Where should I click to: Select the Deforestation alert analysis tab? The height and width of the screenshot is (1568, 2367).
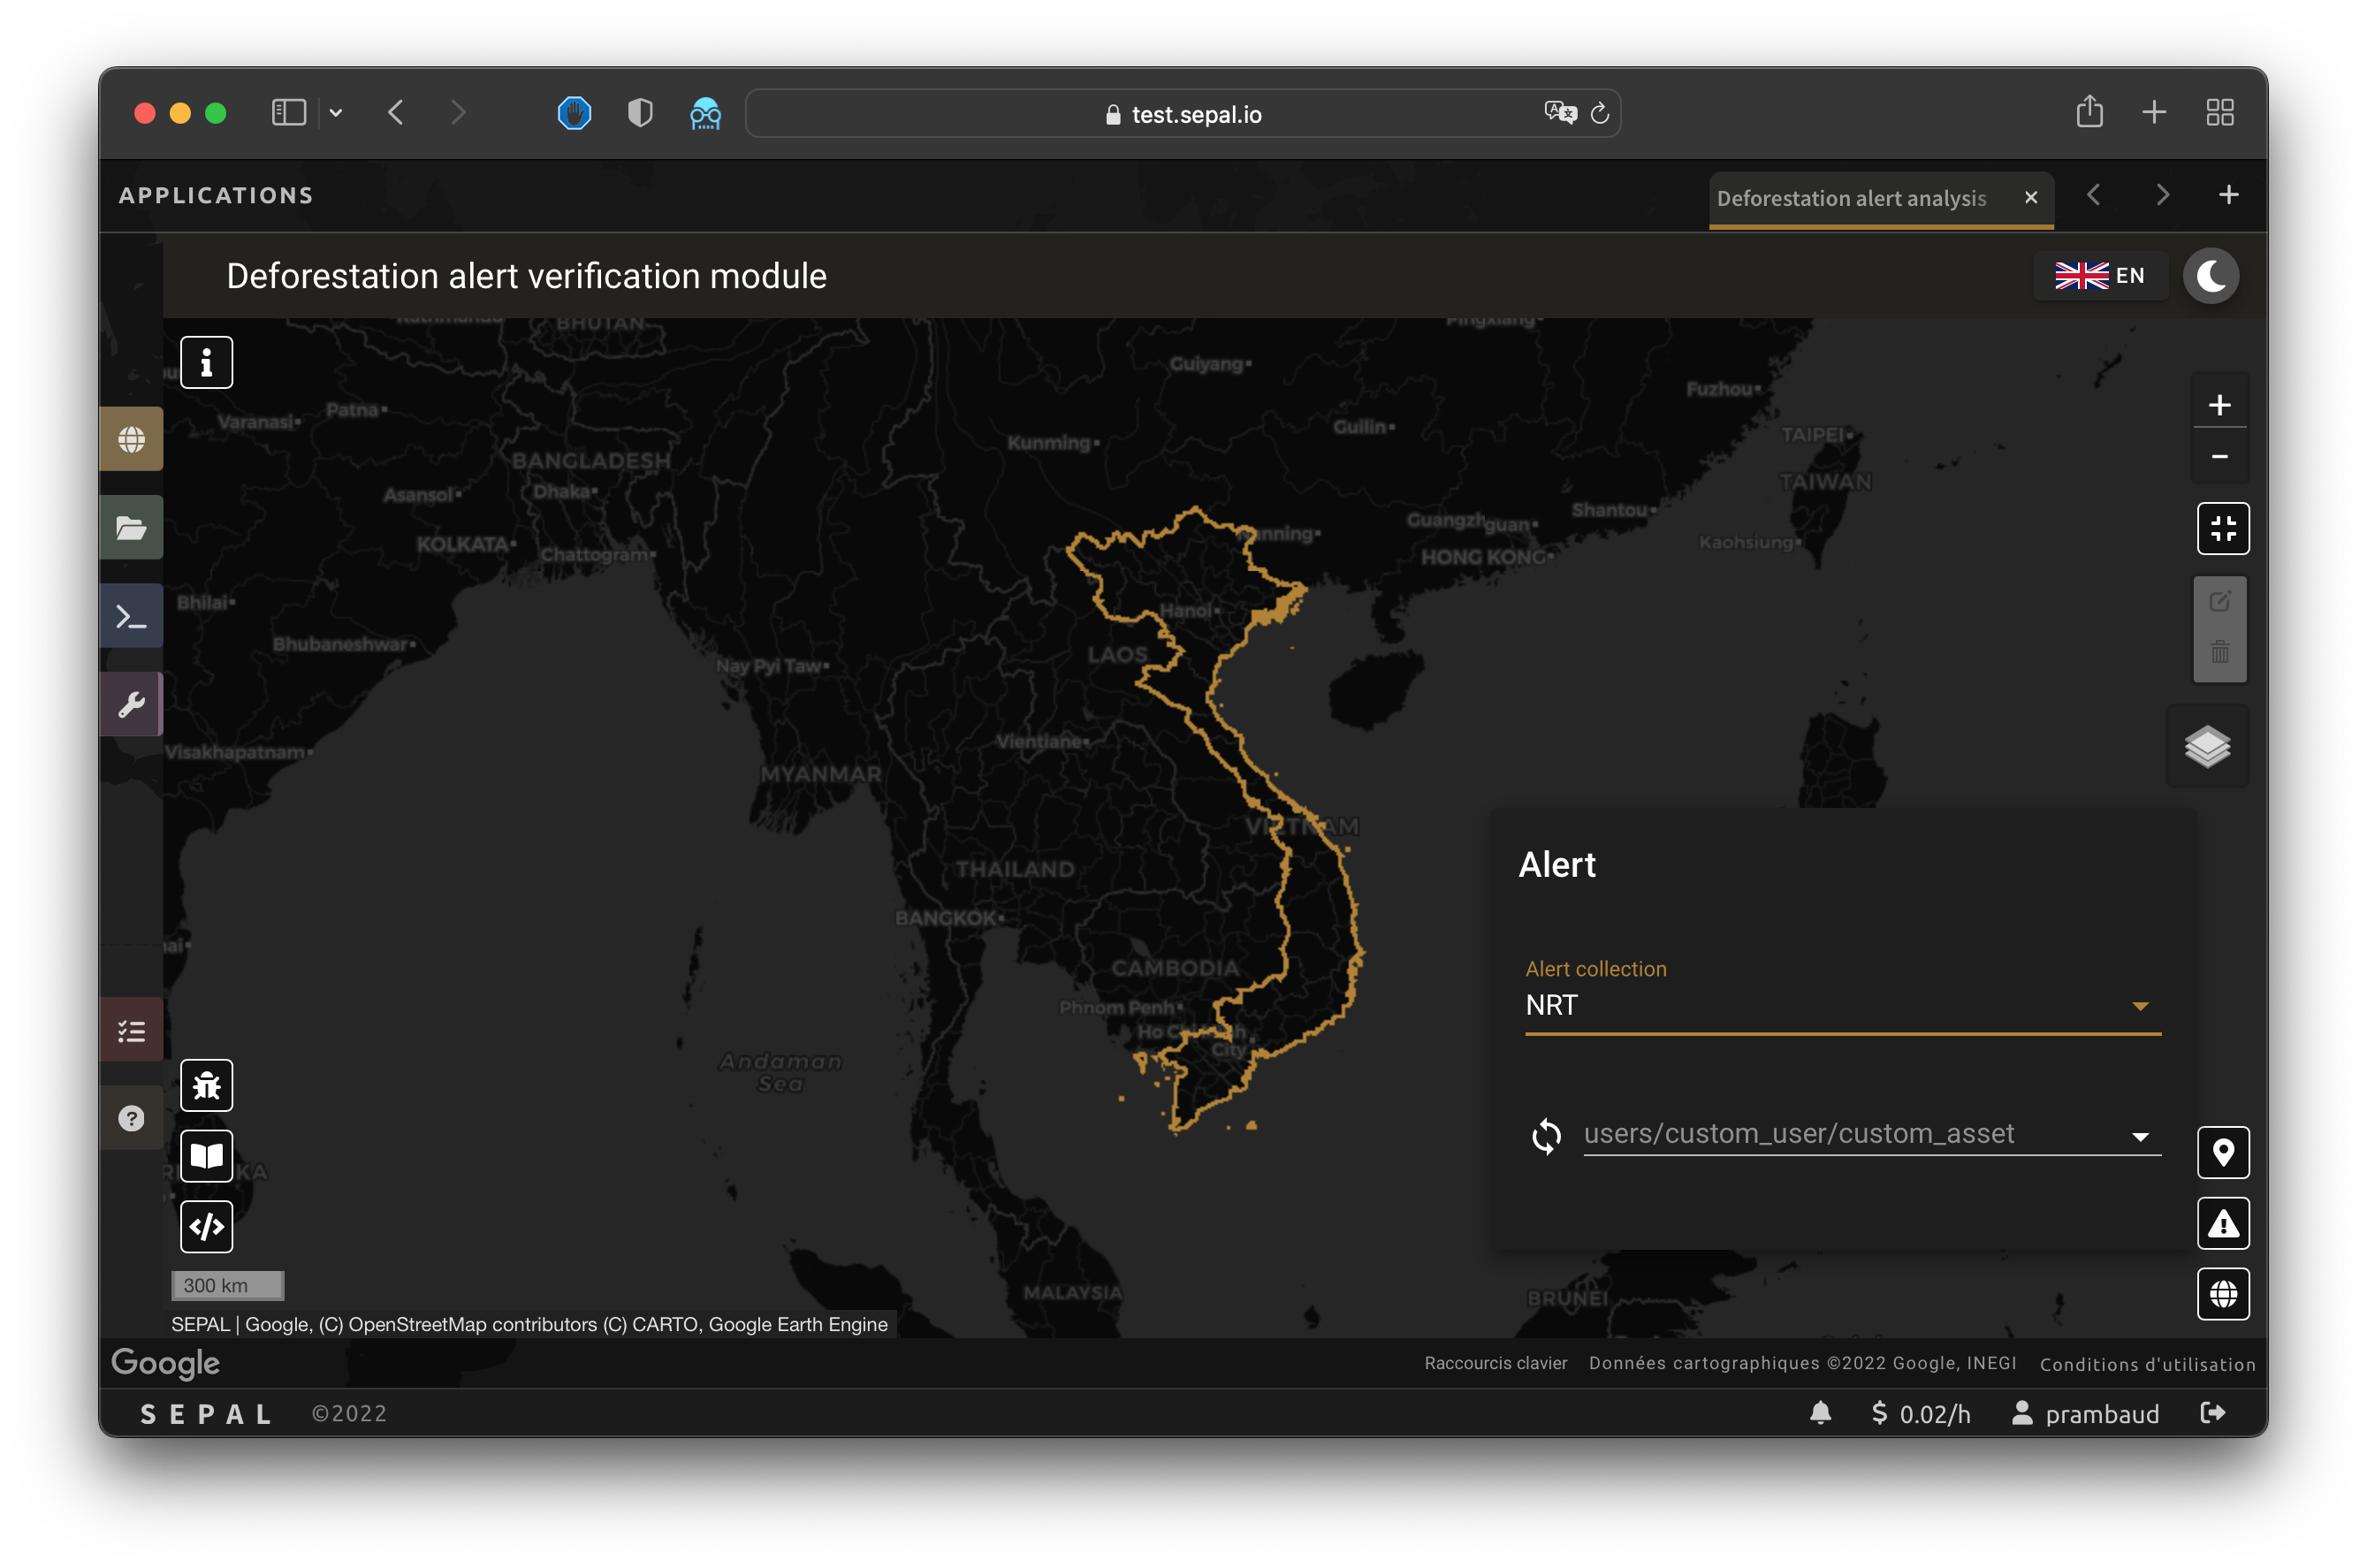[1851, 198]
